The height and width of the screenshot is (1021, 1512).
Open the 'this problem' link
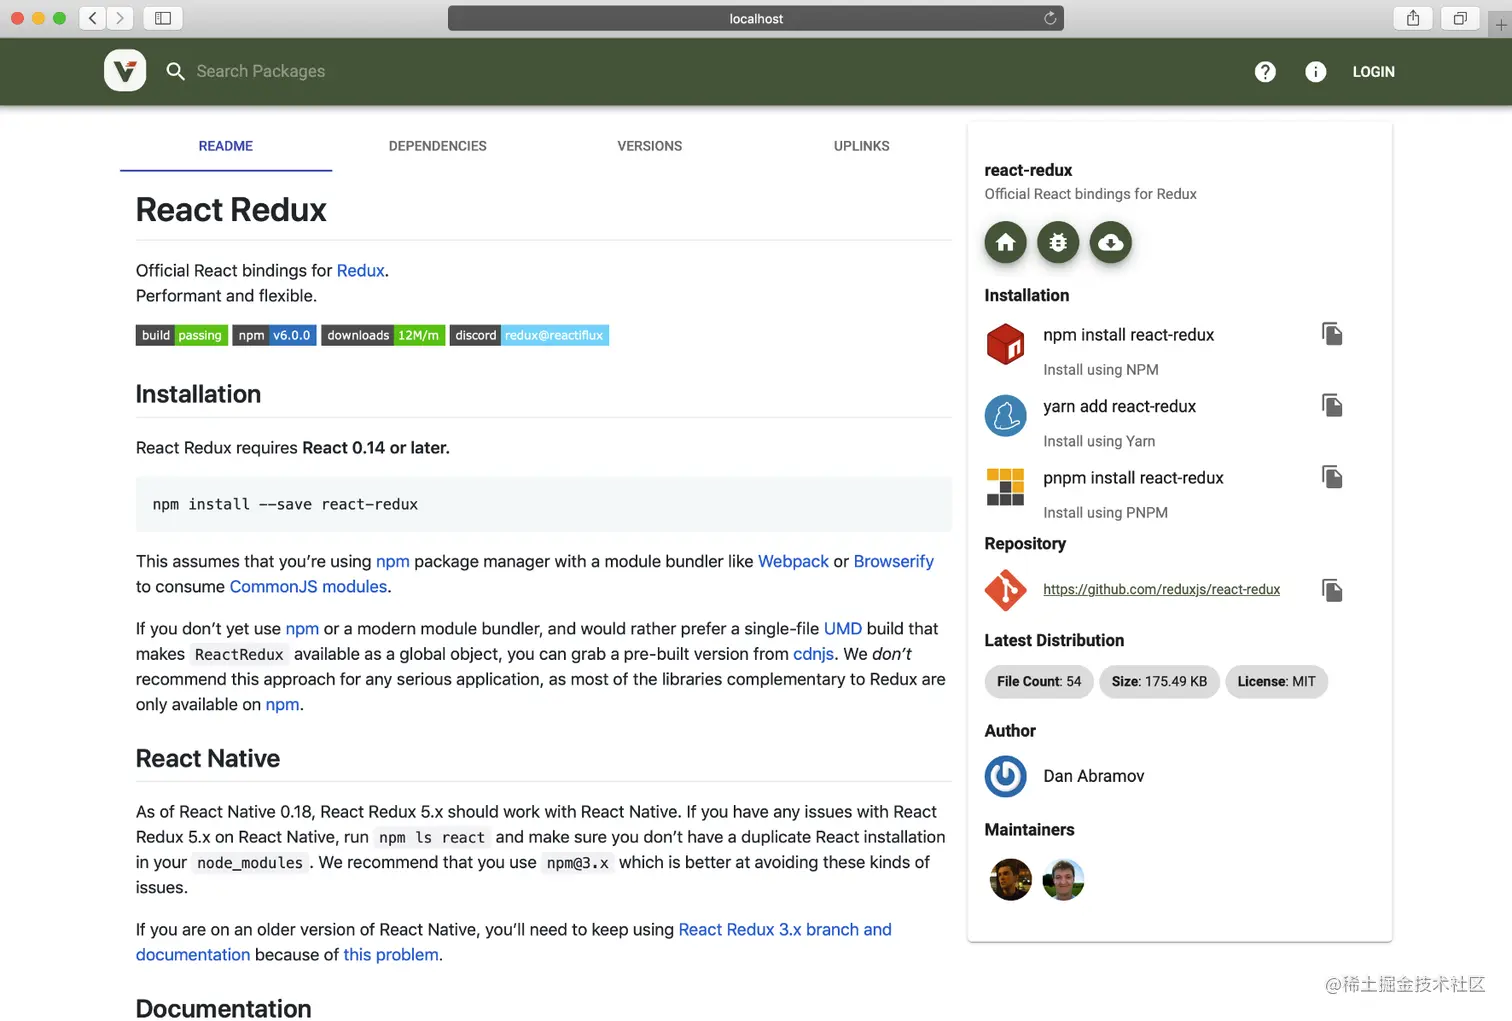(x=390, y=955)
